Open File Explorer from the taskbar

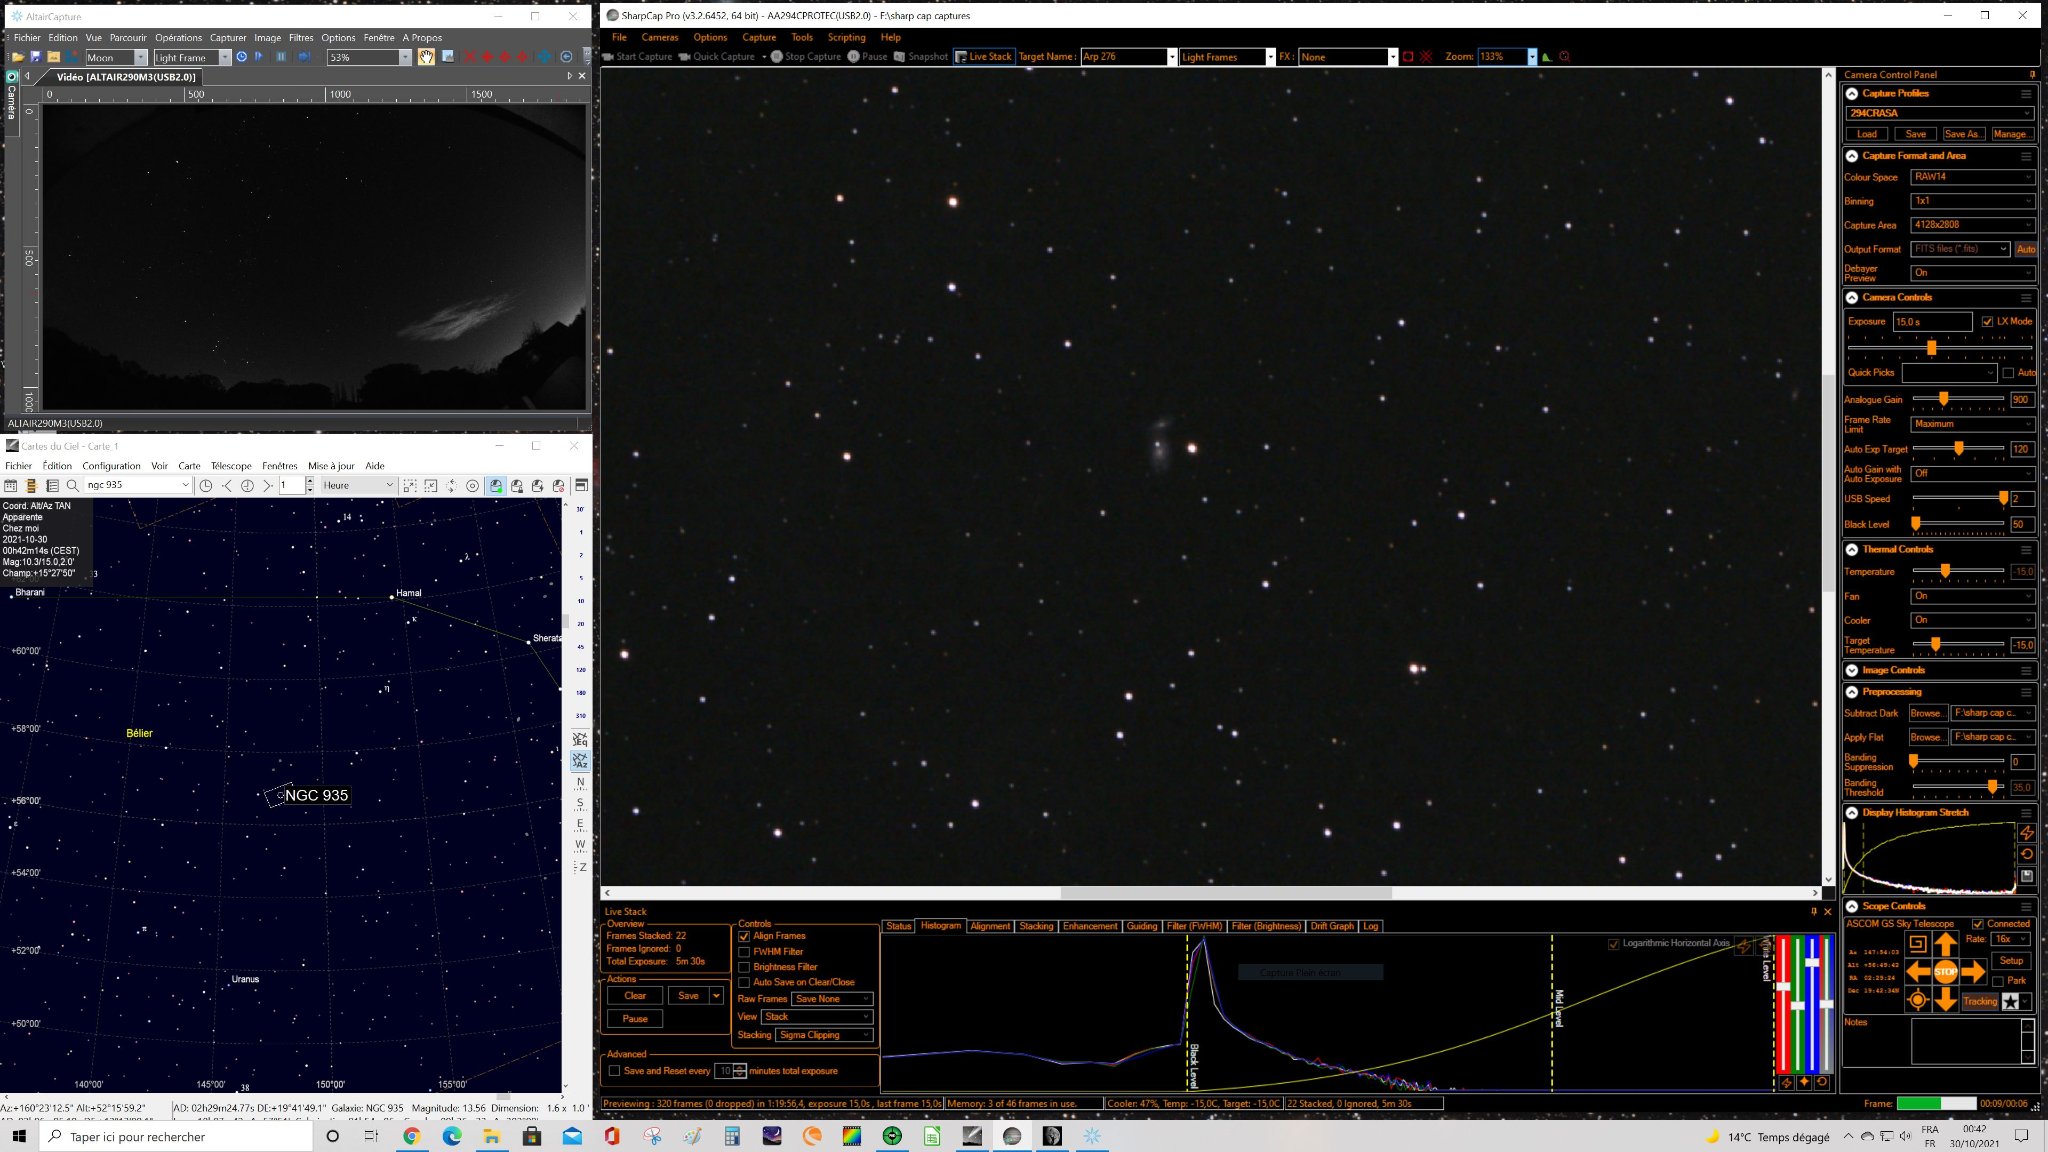(491, 1136)
